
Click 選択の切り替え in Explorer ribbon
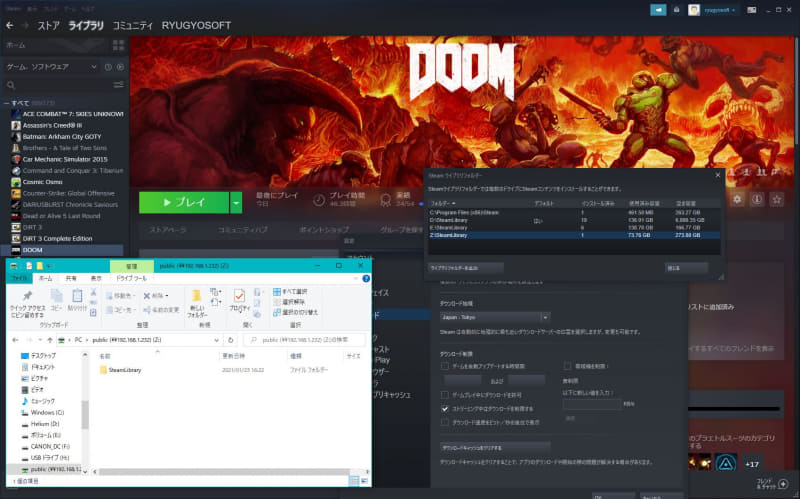pyautogui.click(x=295, y=312)
